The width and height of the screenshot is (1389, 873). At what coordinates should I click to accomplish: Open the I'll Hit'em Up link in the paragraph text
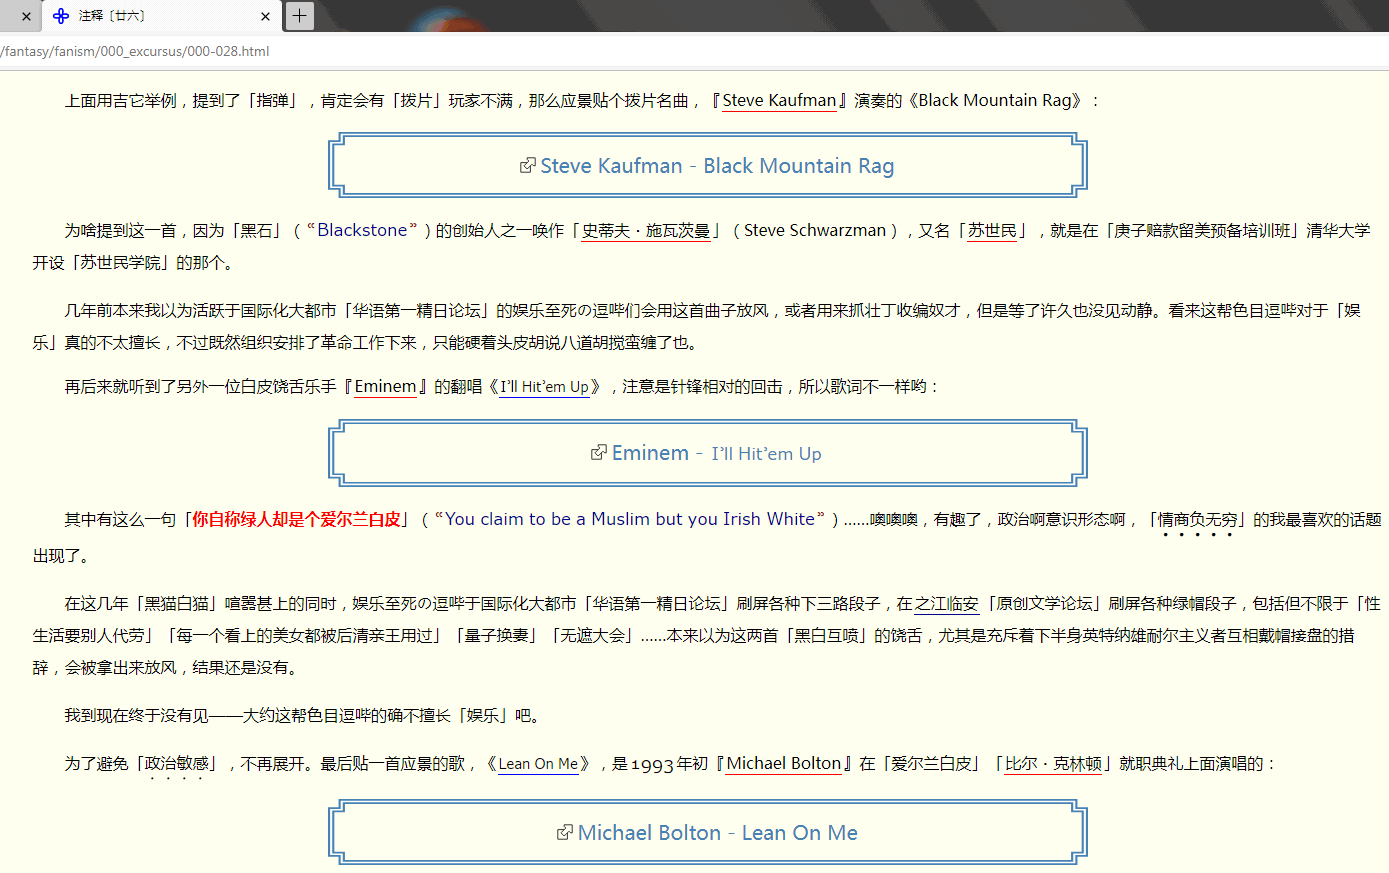[x=544, y=387]
